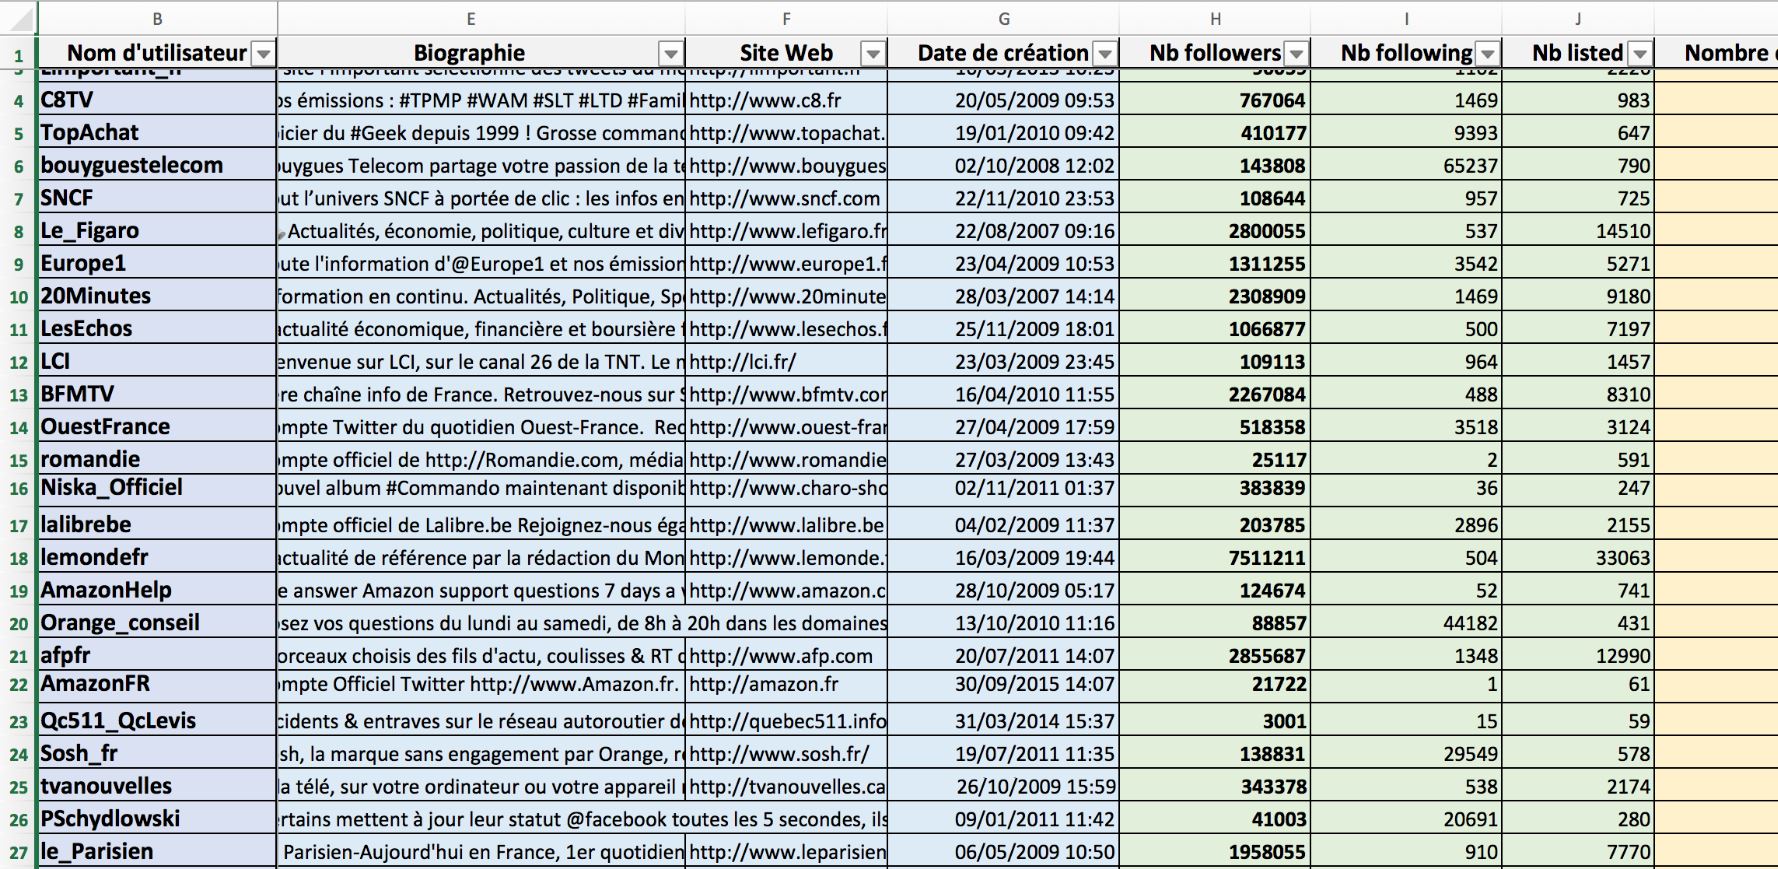This screenshot has width=1778, height=869.
Task: Open the Nom d'utilisateur filter dropdown
Action: (263, 54)
